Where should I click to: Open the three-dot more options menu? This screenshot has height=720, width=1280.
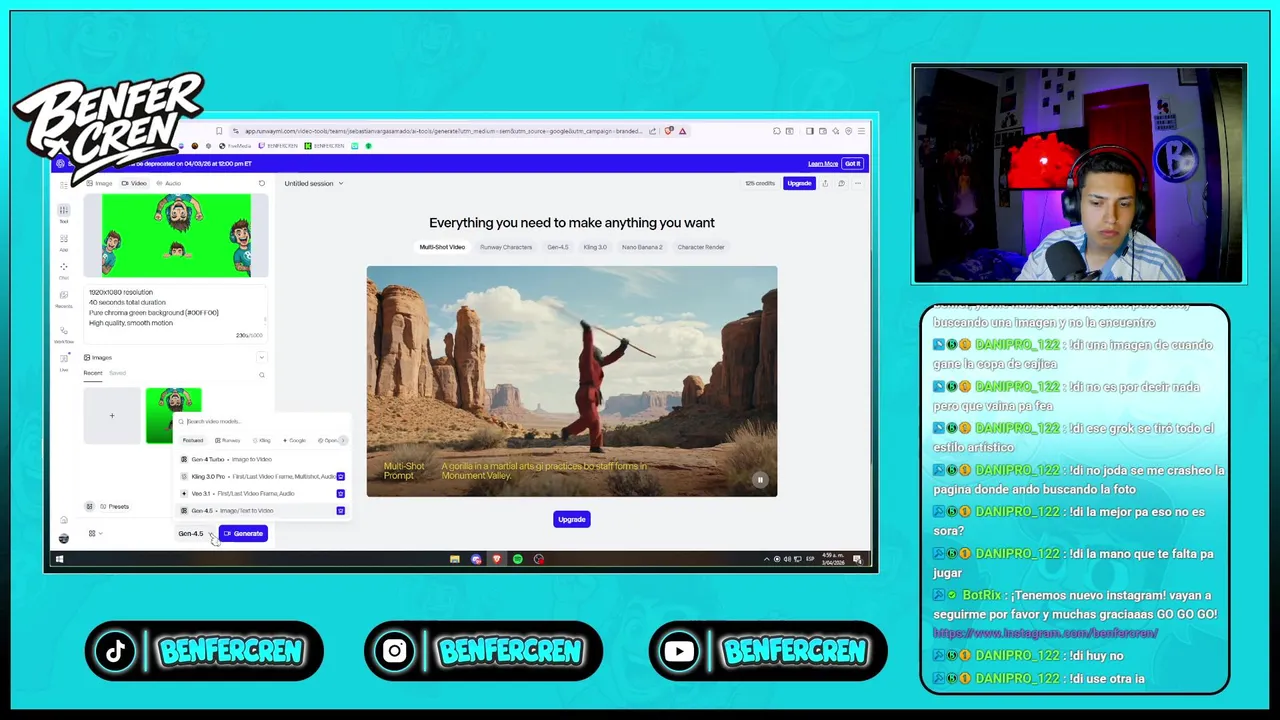pos(857,183)
